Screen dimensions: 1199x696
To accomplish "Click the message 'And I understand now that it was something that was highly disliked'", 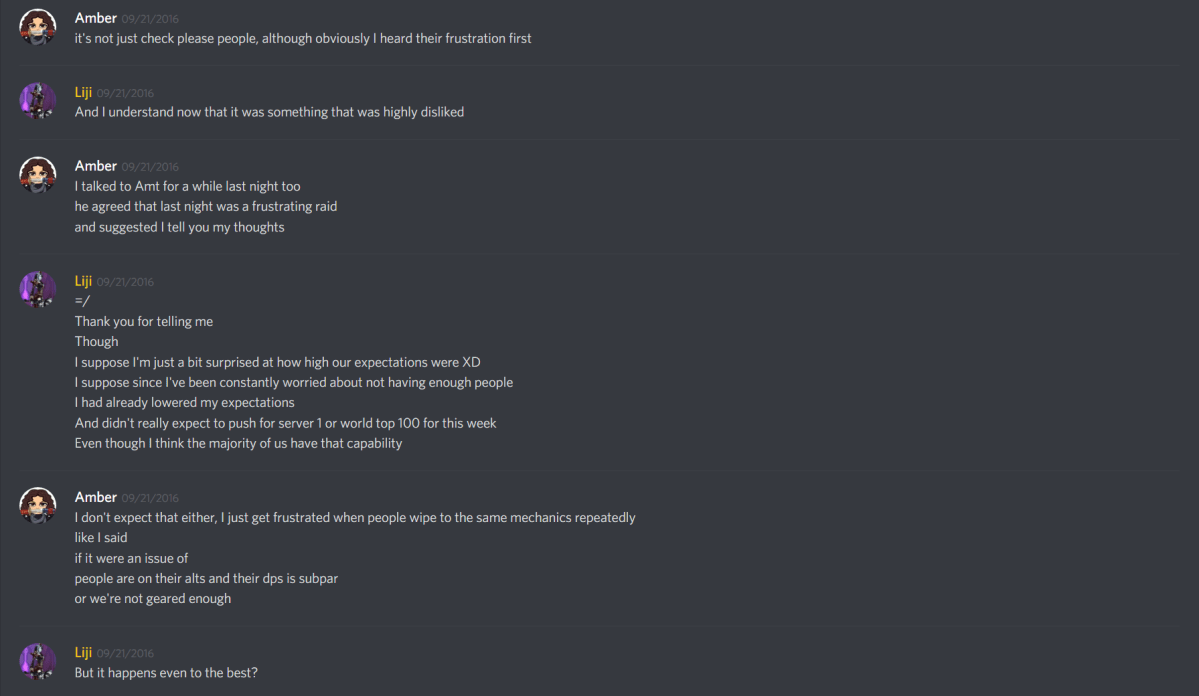I will click(x=268, y=112).
